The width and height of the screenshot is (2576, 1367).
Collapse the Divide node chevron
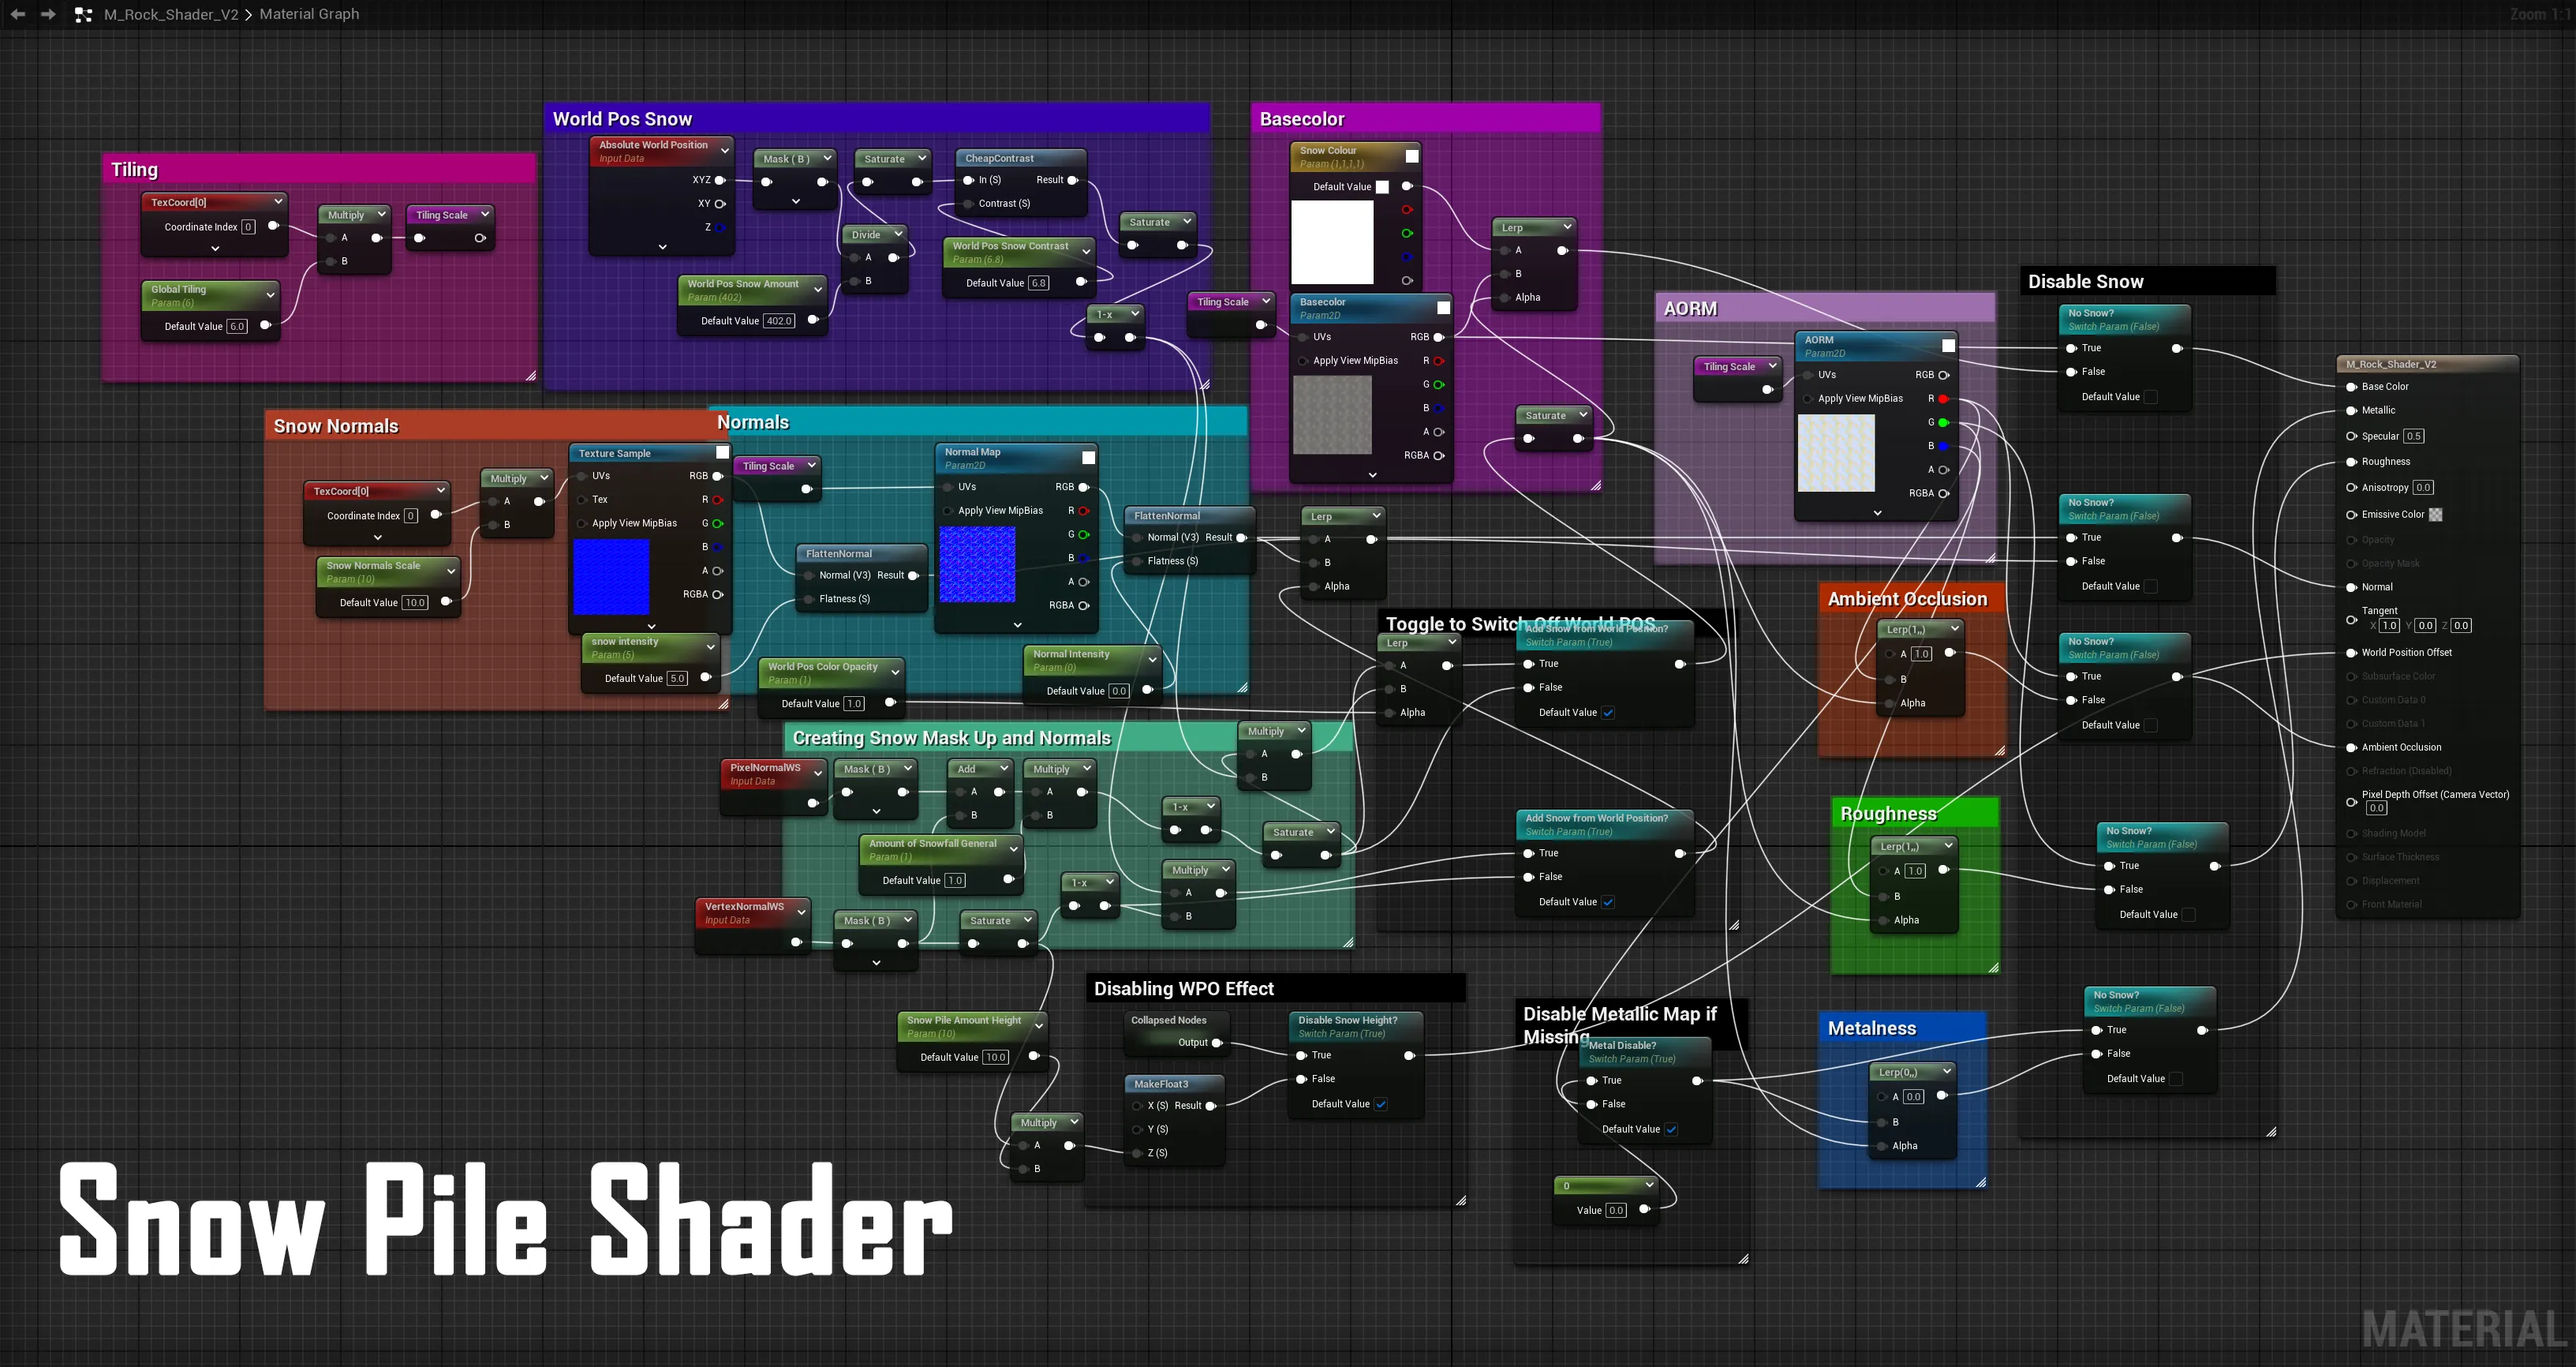pyautogui.click(x=898, y=234)
